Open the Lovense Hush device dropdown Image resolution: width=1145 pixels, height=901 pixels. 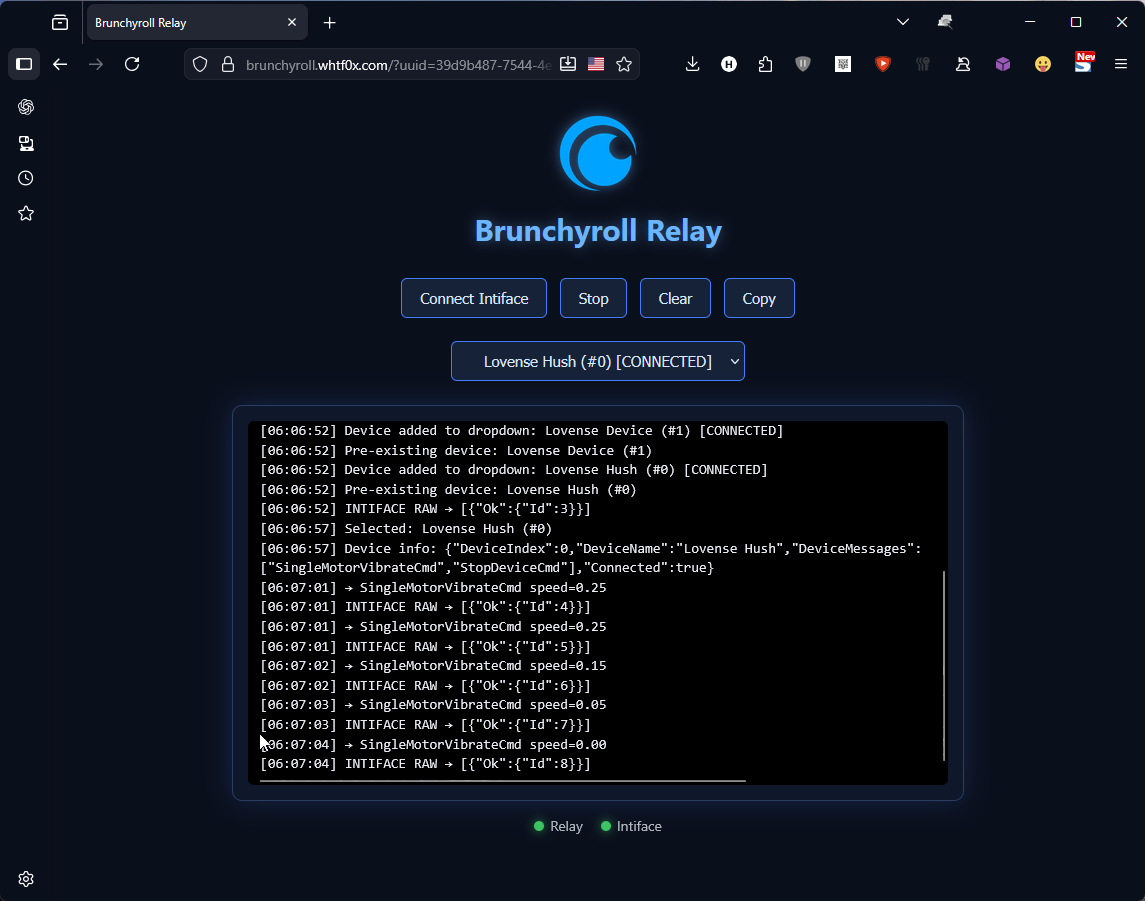pyautogui.click(x=597, y=361)
